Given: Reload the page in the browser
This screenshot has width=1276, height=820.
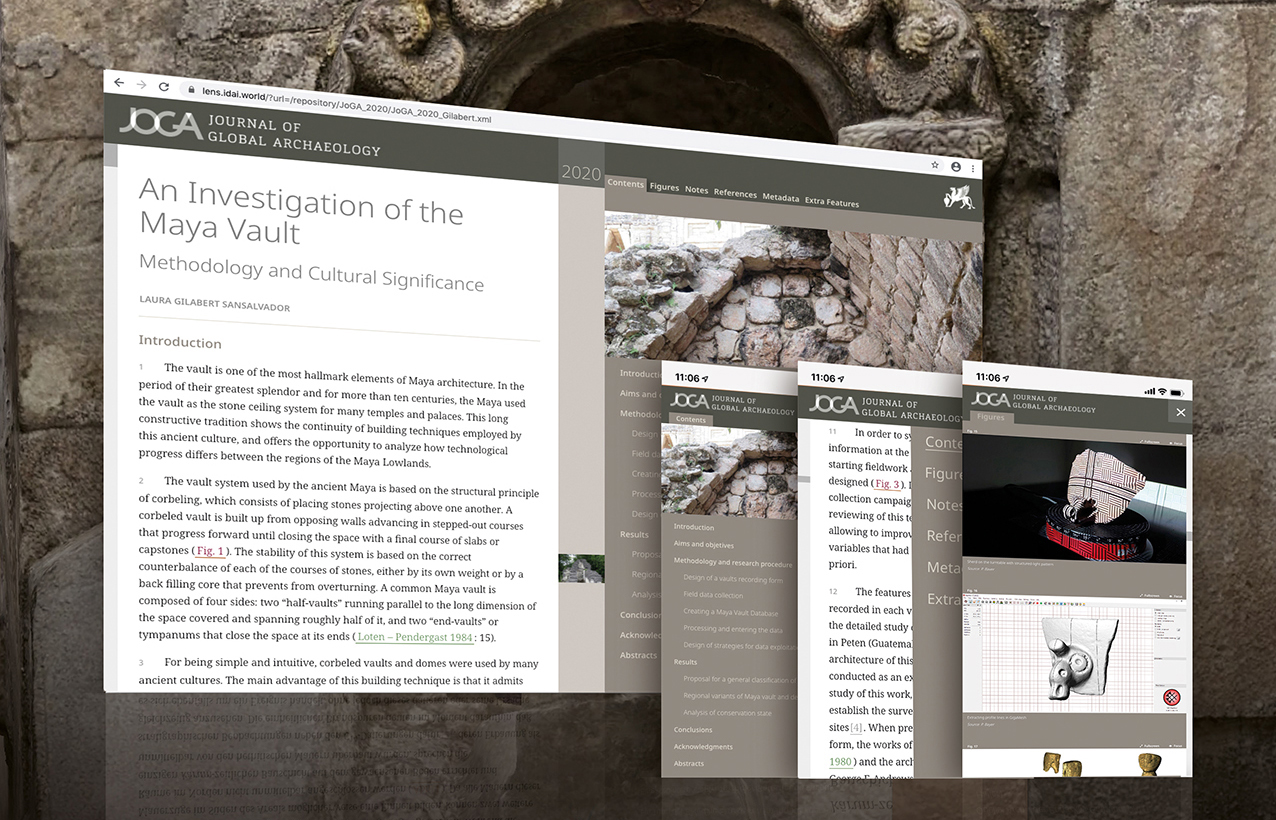Looking at the screenshot, I should point(163,87).
